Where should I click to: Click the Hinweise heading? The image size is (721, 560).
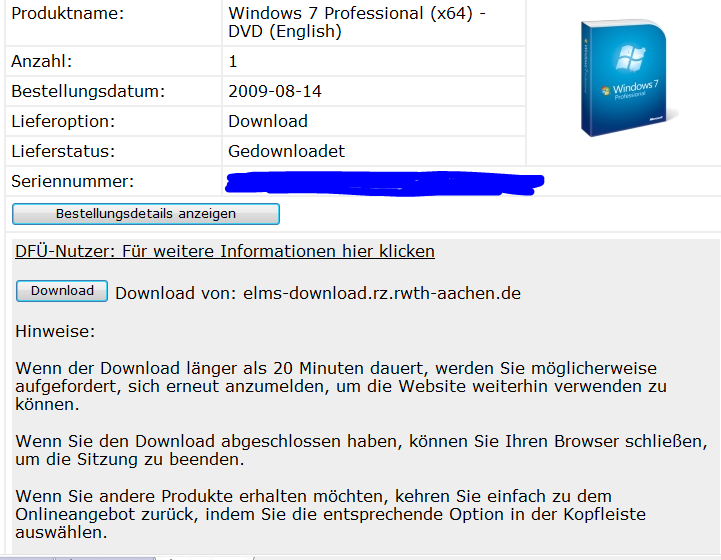point(55,330)
